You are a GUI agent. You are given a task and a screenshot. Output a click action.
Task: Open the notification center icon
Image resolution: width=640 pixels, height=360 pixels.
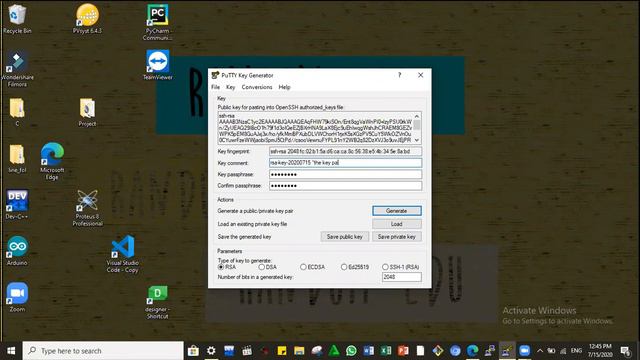tap(625, 351)
